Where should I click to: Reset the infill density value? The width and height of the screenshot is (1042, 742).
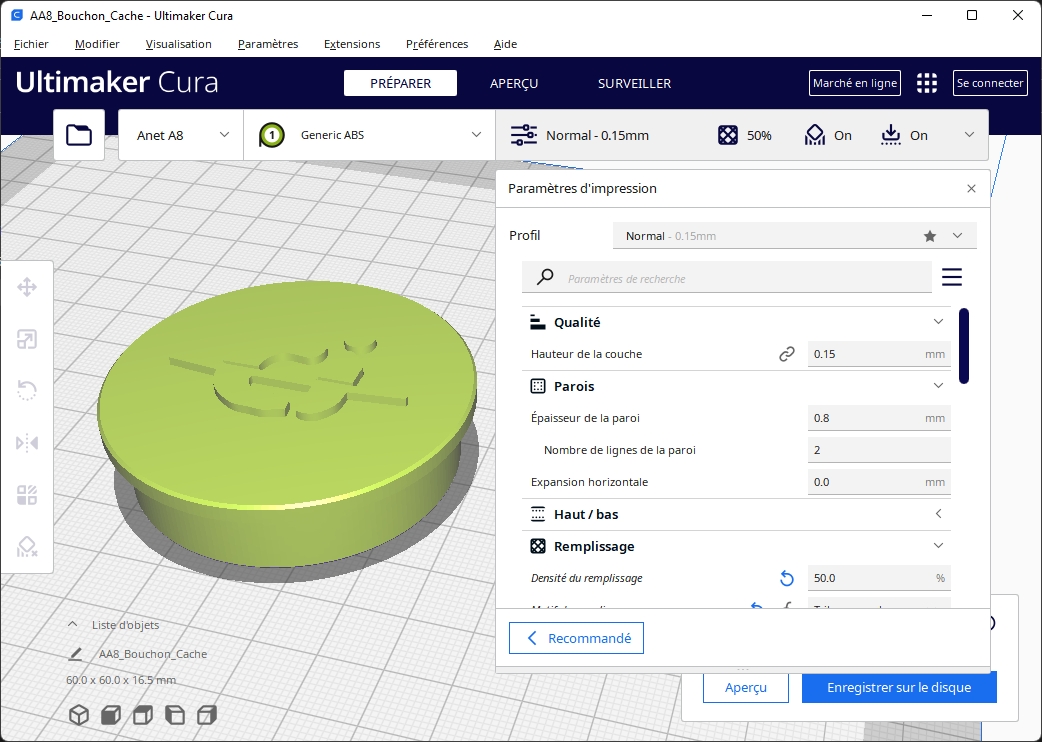coord(786,578)
